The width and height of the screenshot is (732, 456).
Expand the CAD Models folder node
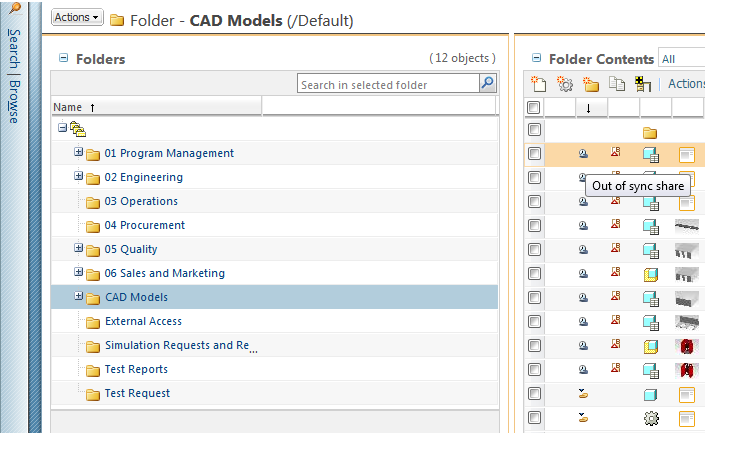click(x=78, y=296)
